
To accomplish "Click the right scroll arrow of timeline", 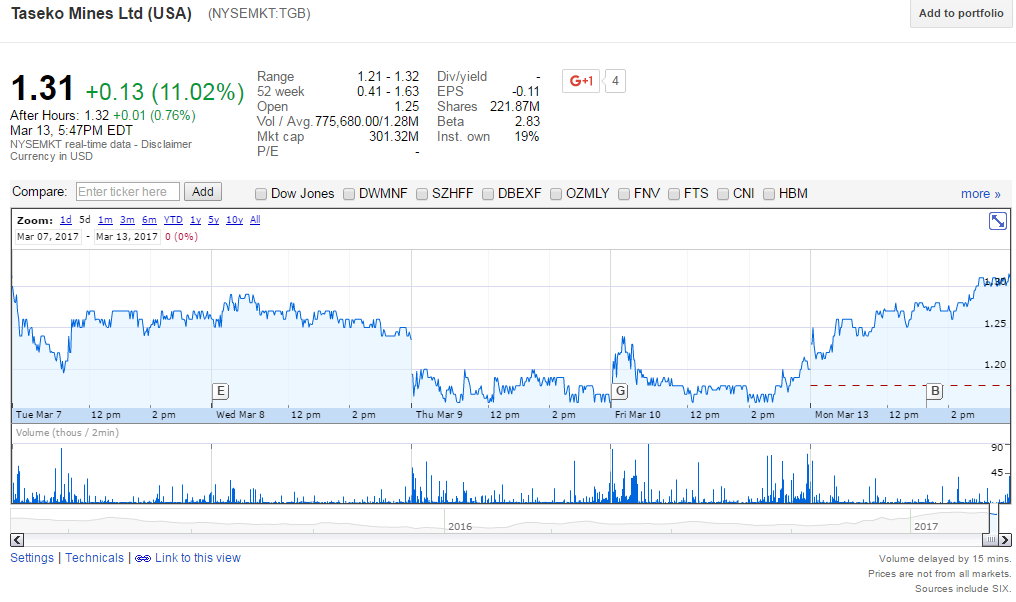I will pyautogui.click(x=1004, y=539).
